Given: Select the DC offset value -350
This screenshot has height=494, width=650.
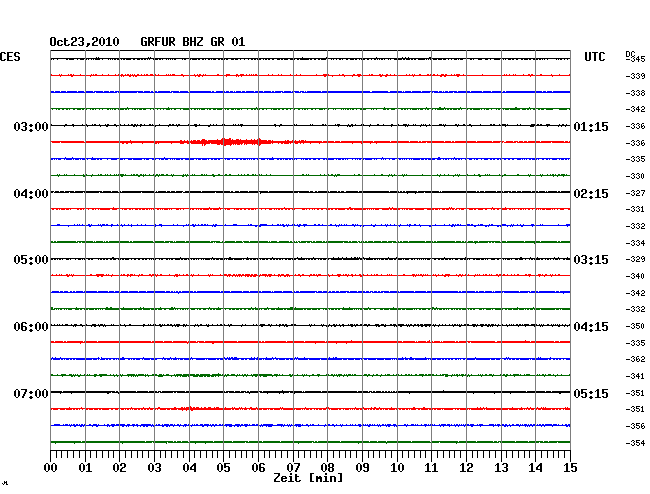Looking at the screenshot, I should click(x=635, y=326).
